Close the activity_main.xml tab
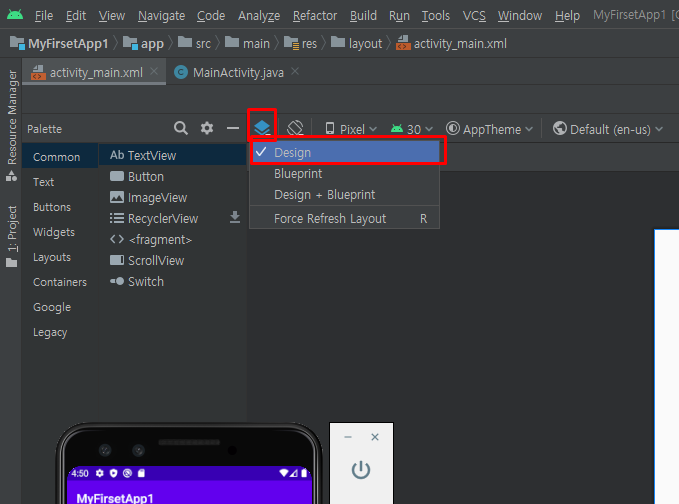679x504 pixels. tap(154, 71)
